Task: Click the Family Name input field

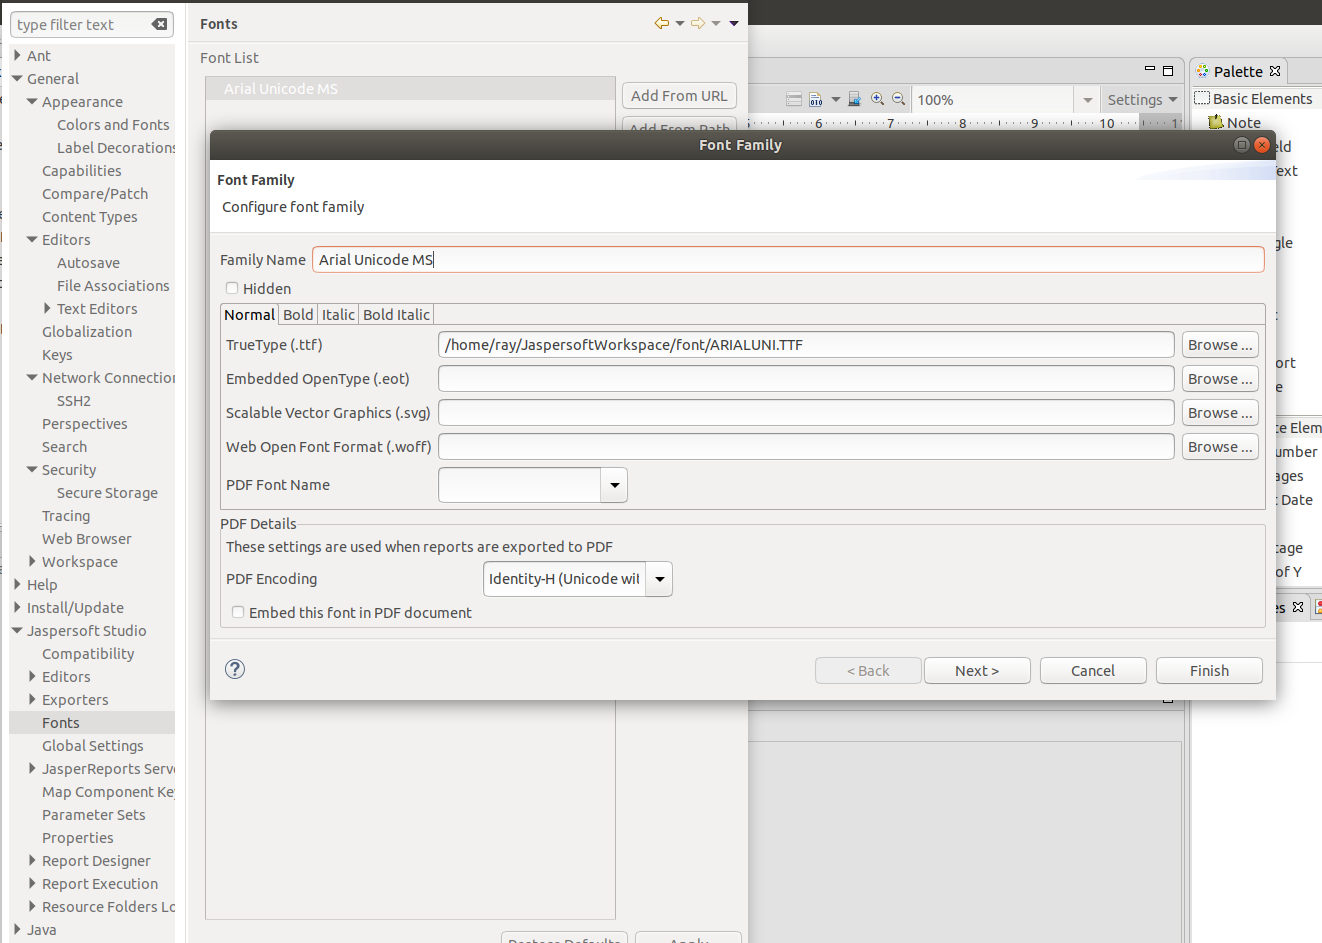Action: click(x=788, y=260)
